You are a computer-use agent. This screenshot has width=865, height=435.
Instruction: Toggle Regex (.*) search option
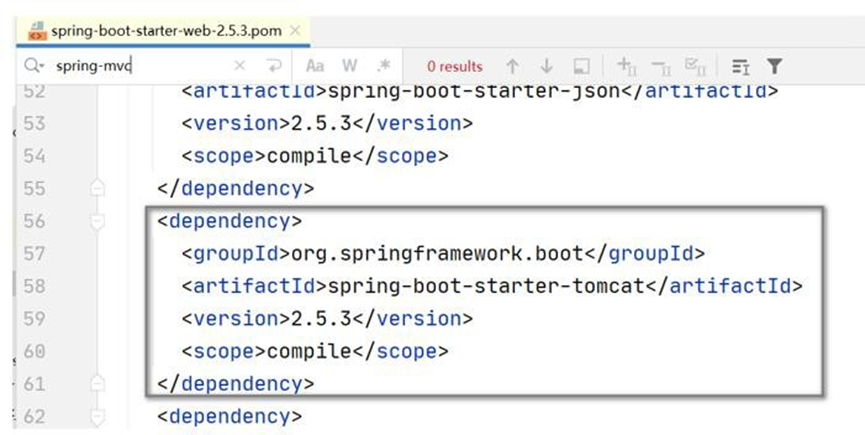(x=383, y=67)
